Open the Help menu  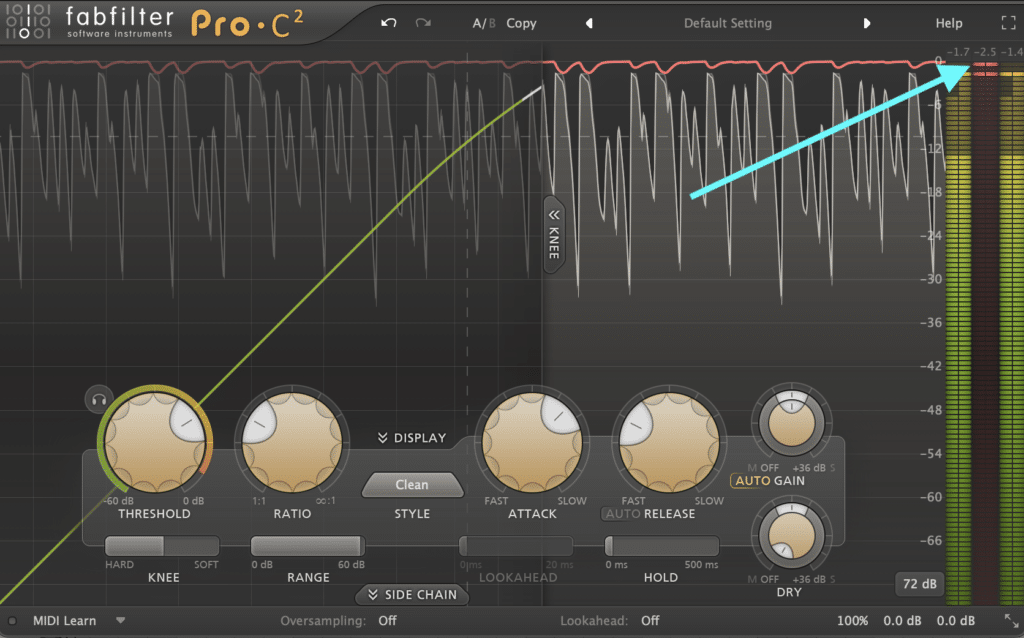[949, 23]
